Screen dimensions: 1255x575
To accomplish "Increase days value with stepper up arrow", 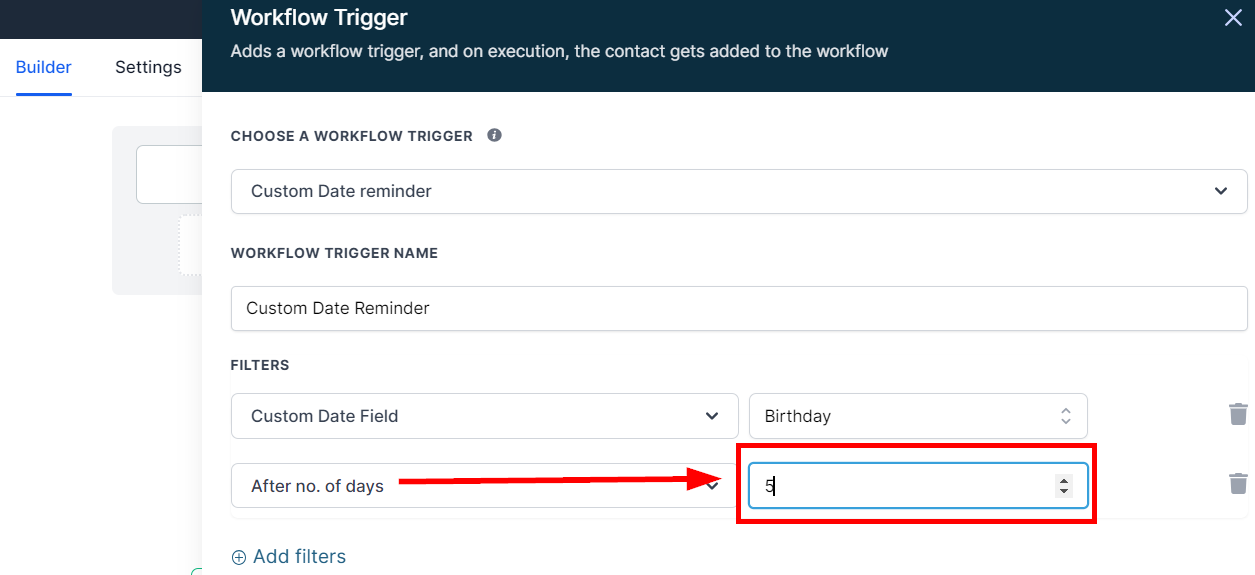I will click(x=1064, y=480).
